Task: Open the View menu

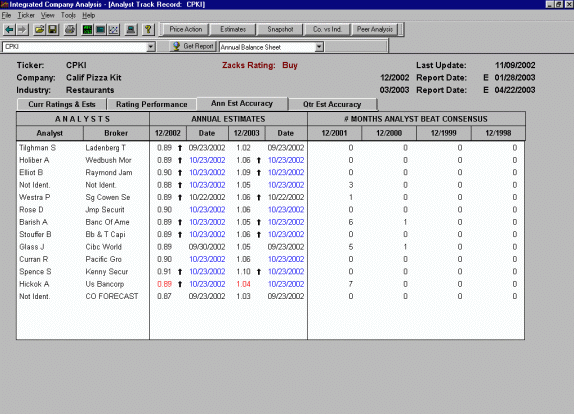Action: click(48, 15)
